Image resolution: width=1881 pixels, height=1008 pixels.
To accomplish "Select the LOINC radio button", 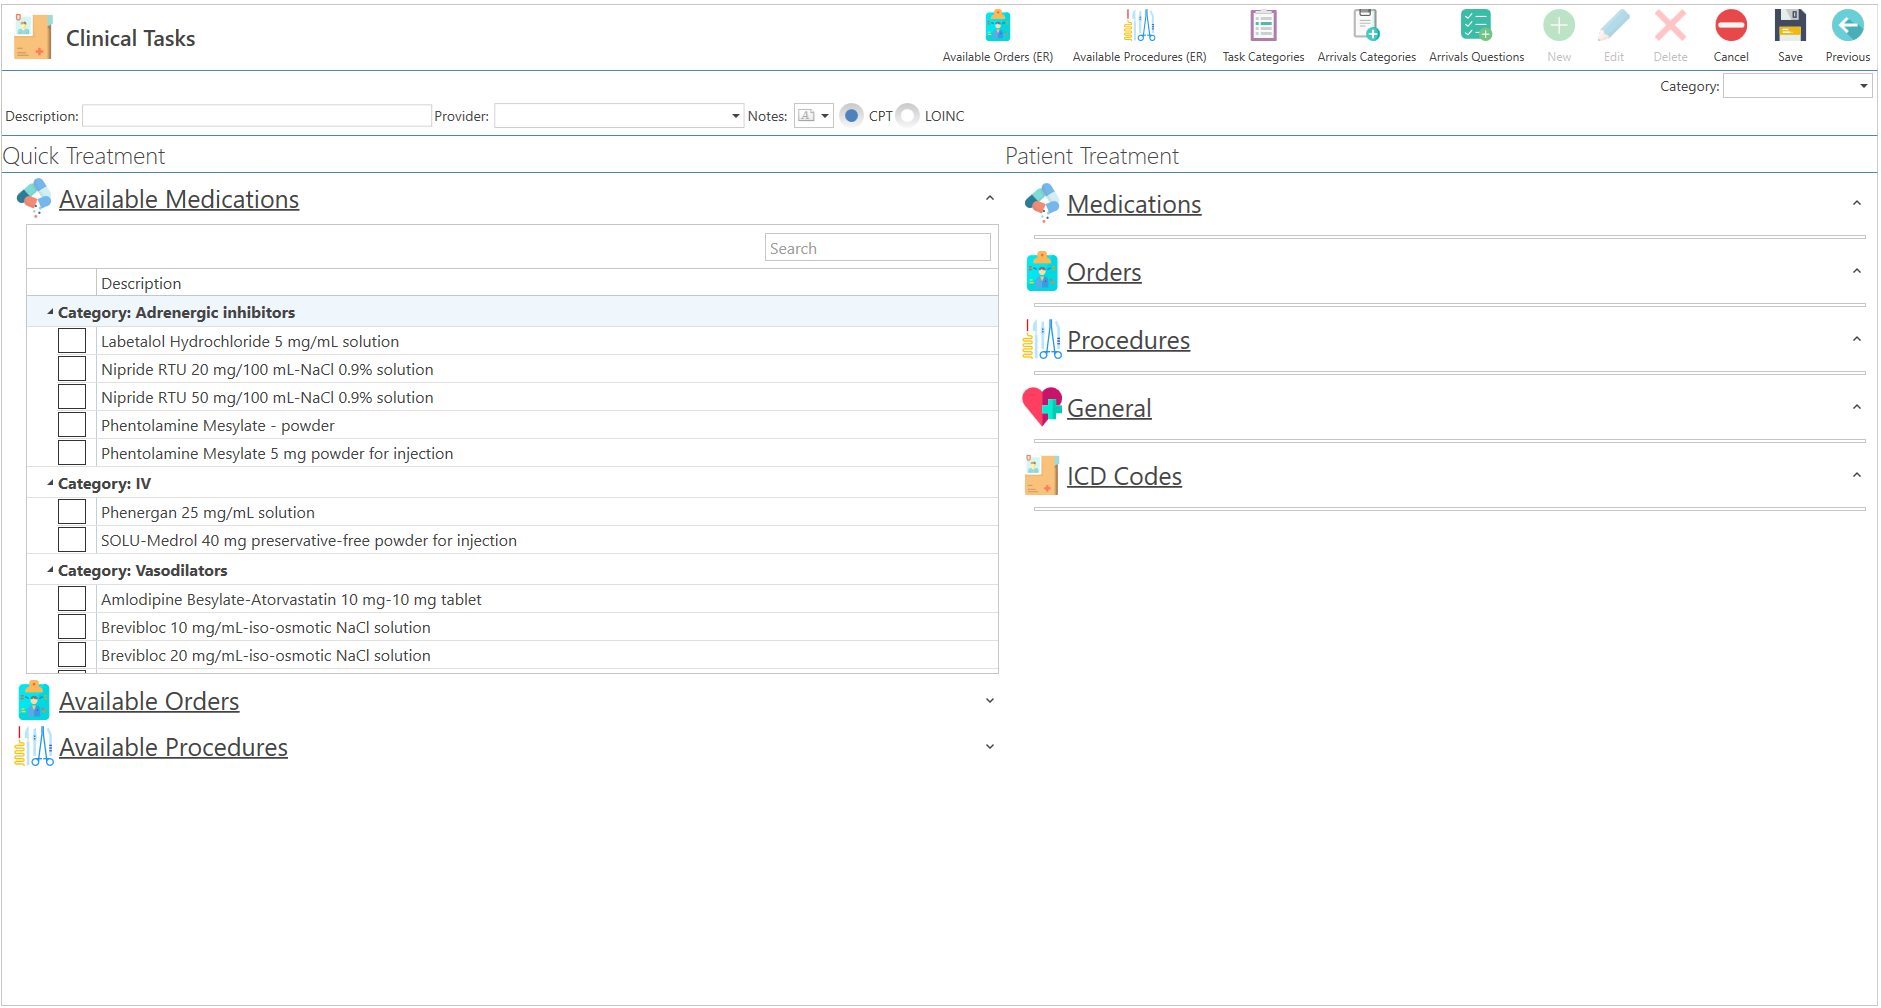I will (908, 115).
